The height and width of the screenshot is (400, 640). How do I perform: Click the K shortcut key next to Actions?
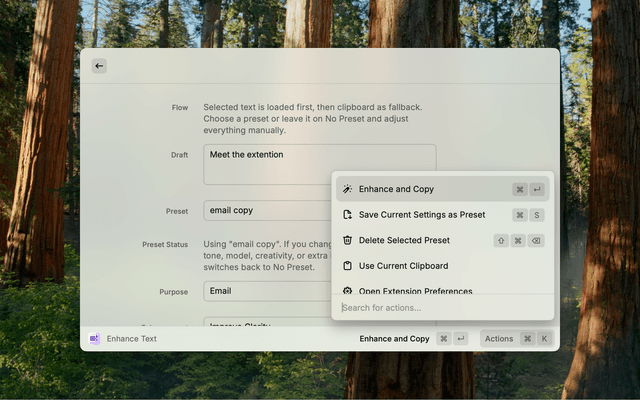pos(544,339)
